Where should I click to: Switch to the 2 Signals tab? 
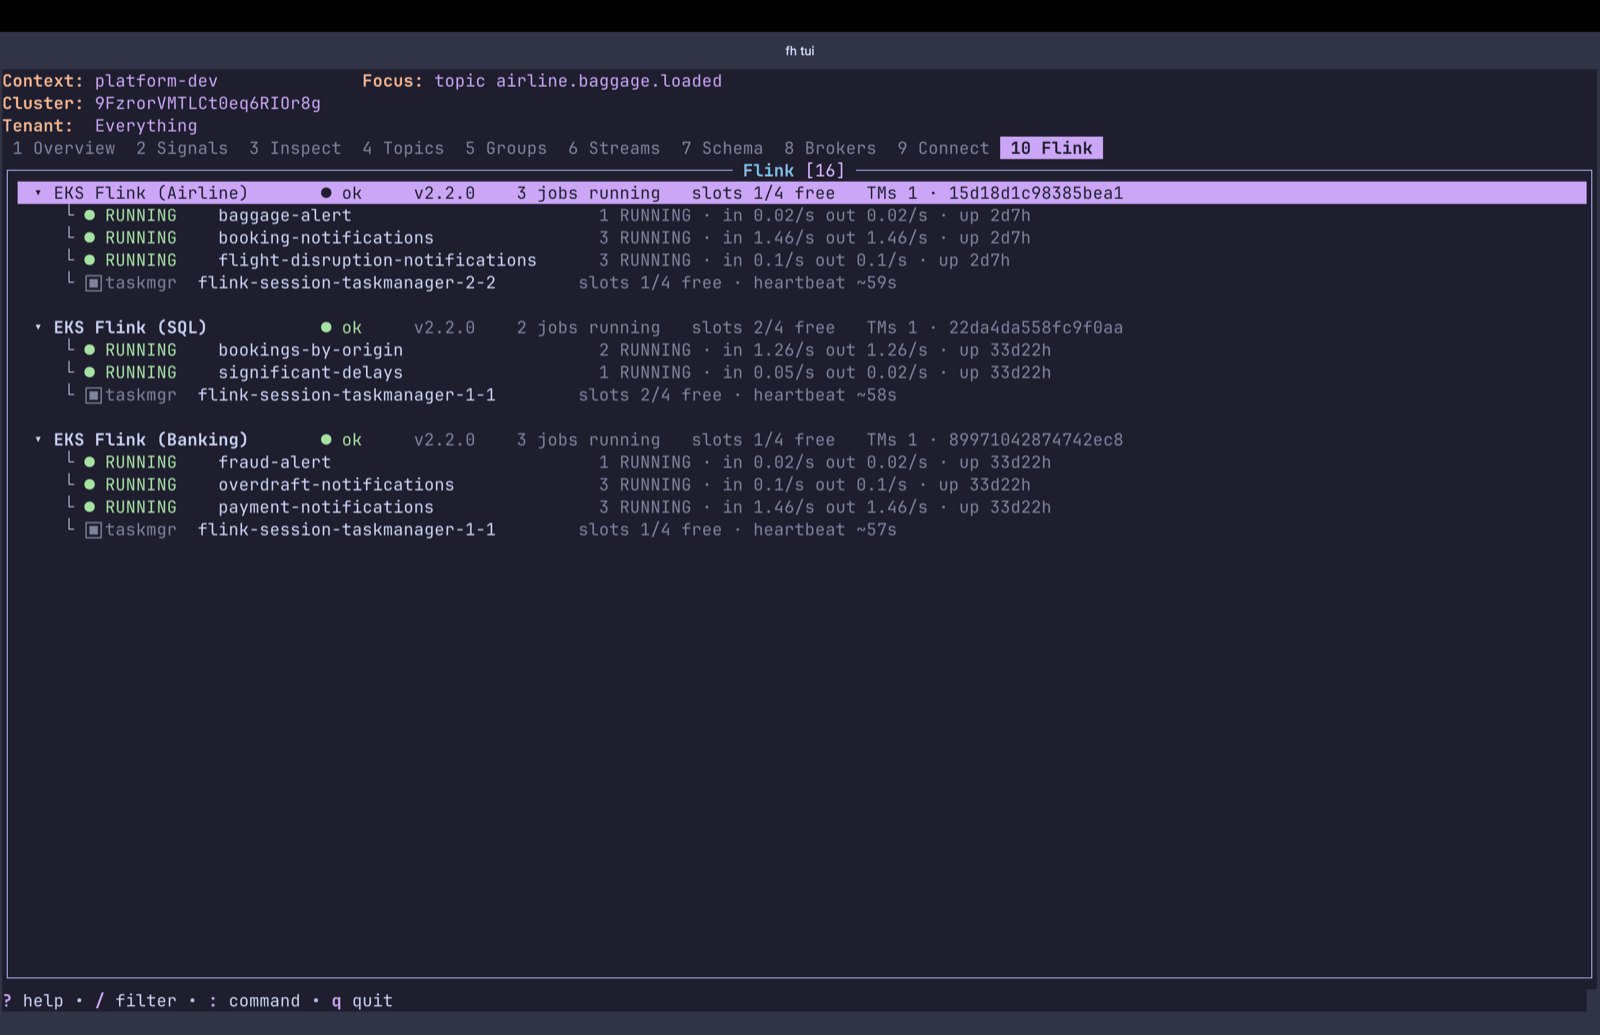(x=182, y=148)
